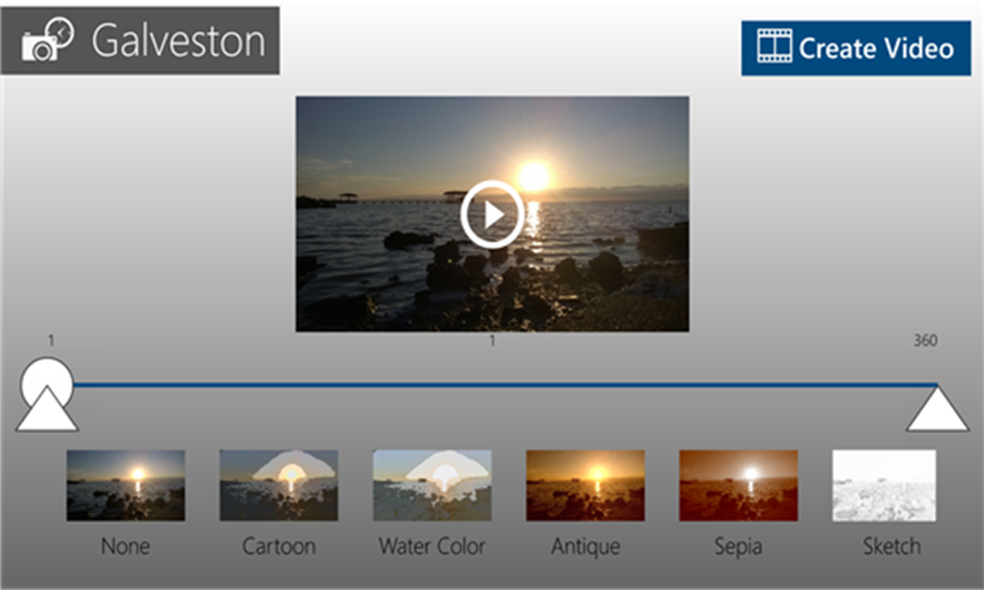Viewport: 984px width, 590px height.
Task: Click the frame marker labeled 1 above the left handle
Action: 51,341
